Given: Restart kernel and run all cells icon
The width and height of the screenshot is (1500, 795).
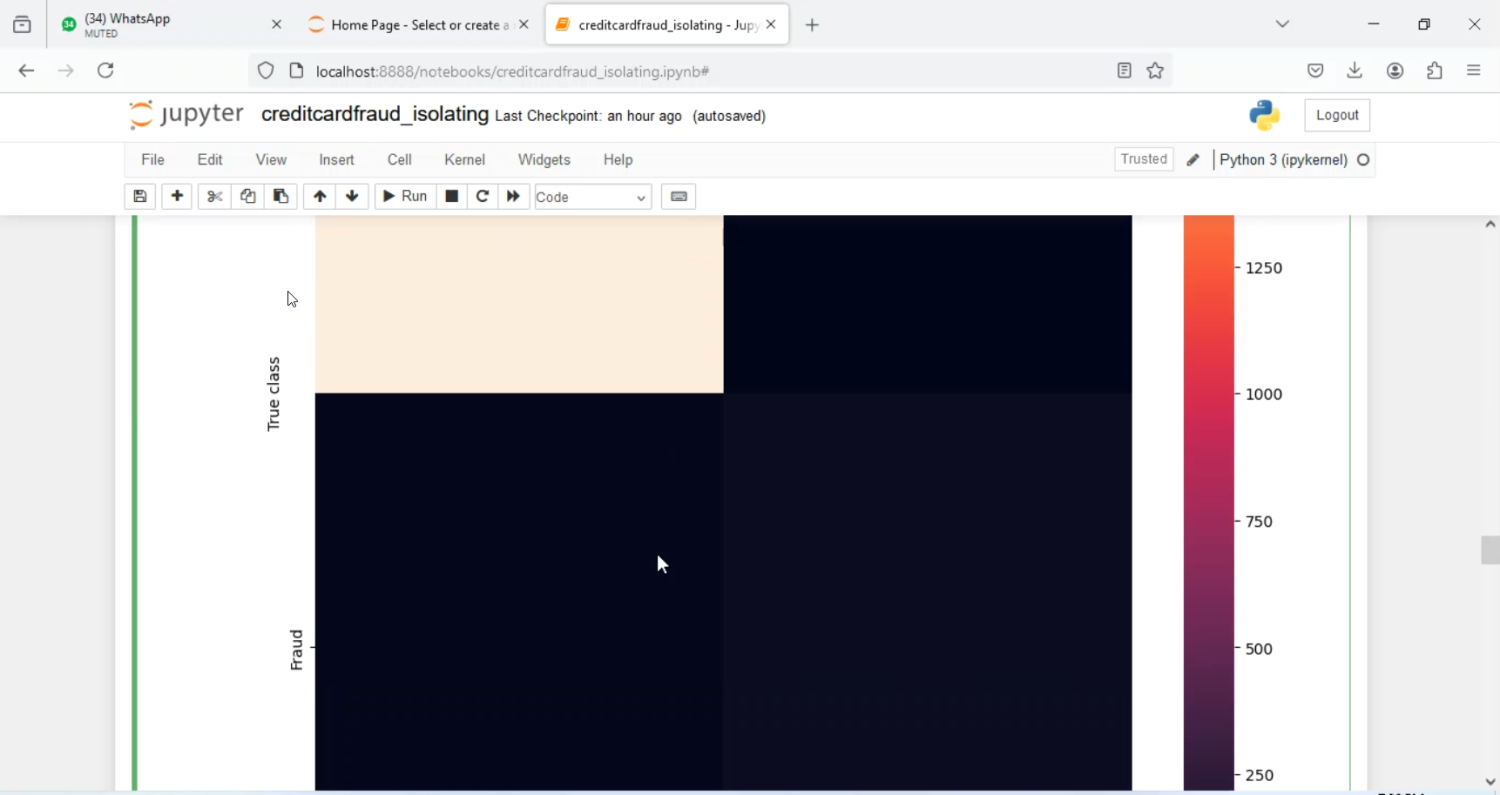Looking at the screenshot, I should click(x=513, y=197).
